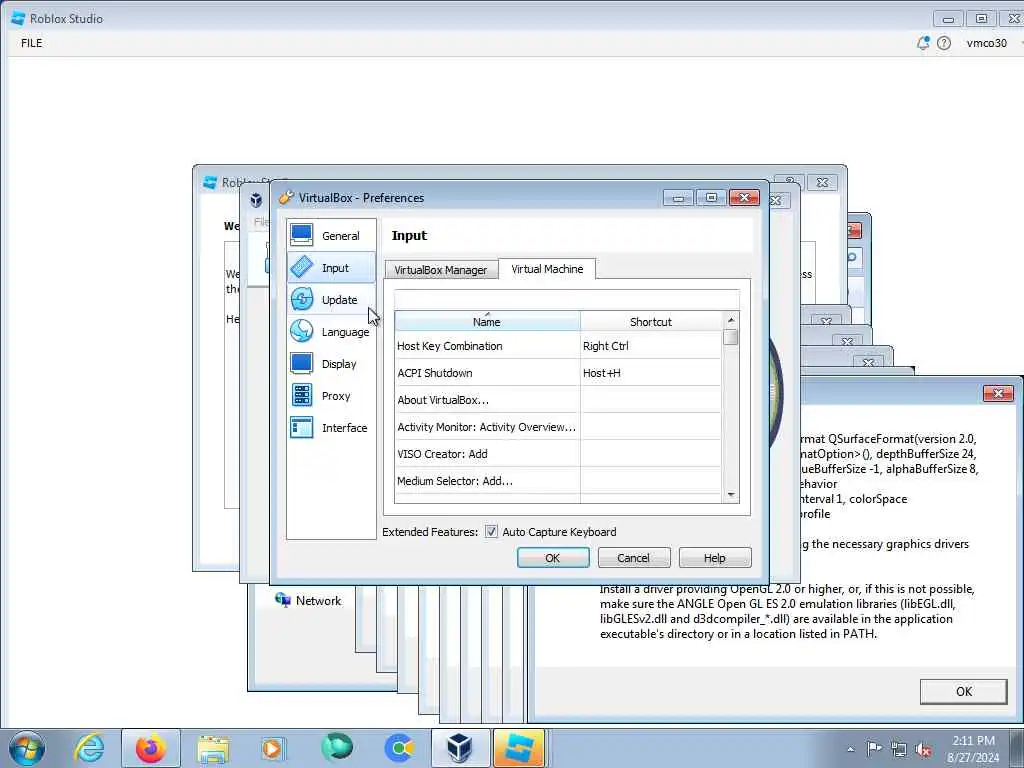This screenshot has height=768, width=1024.
Task: Click the Roblox Studio help question icon
Action: pyautogui.click(x=944, y=43)
